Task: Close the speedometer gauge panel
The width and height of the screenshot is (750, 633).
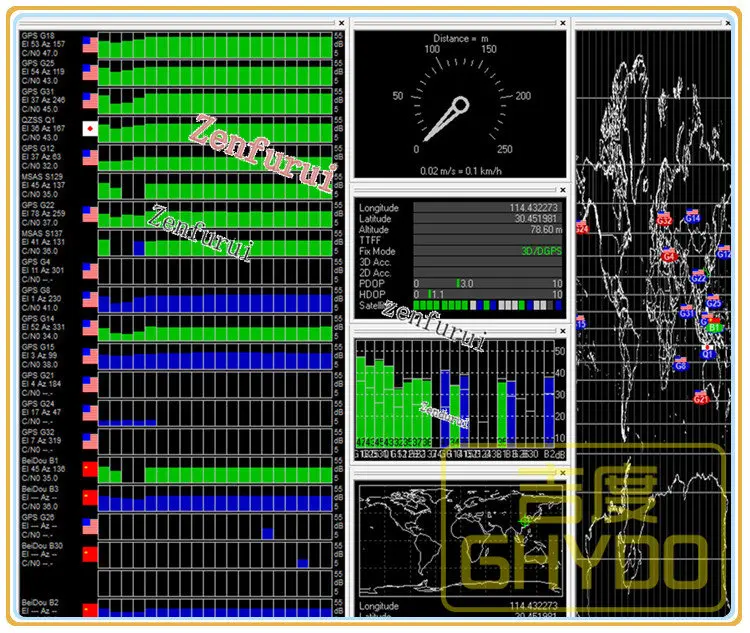Action: (563, 23)
